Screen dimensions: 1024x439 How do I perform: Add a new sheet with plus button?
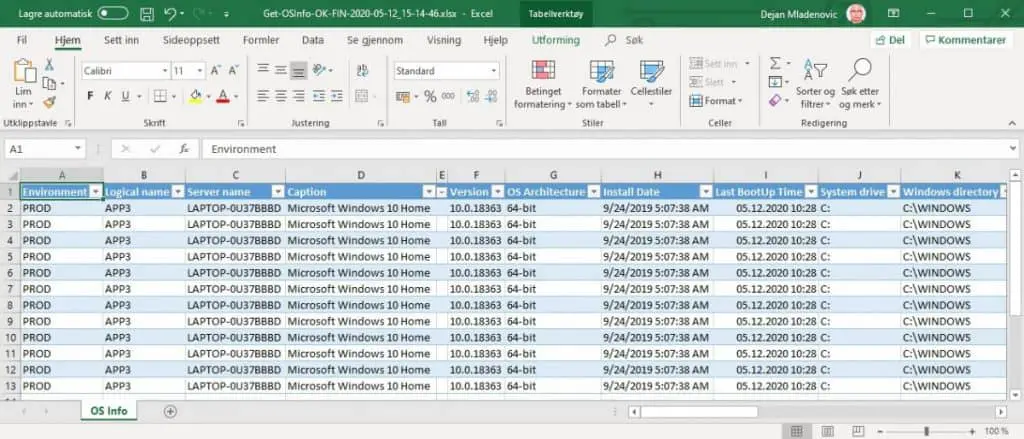coord(170,412)
